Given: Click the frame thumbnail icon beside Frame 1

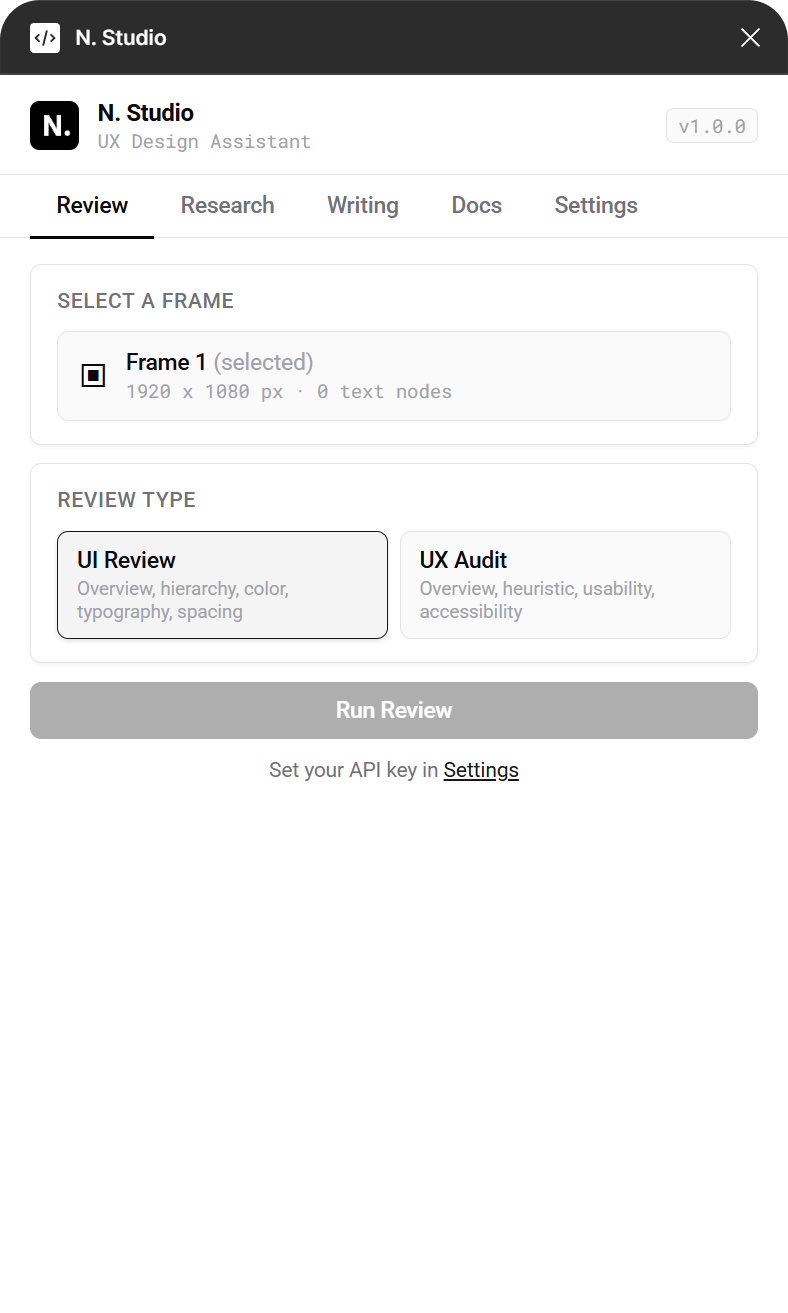Looking at the screenshot, I should (93, 375).
